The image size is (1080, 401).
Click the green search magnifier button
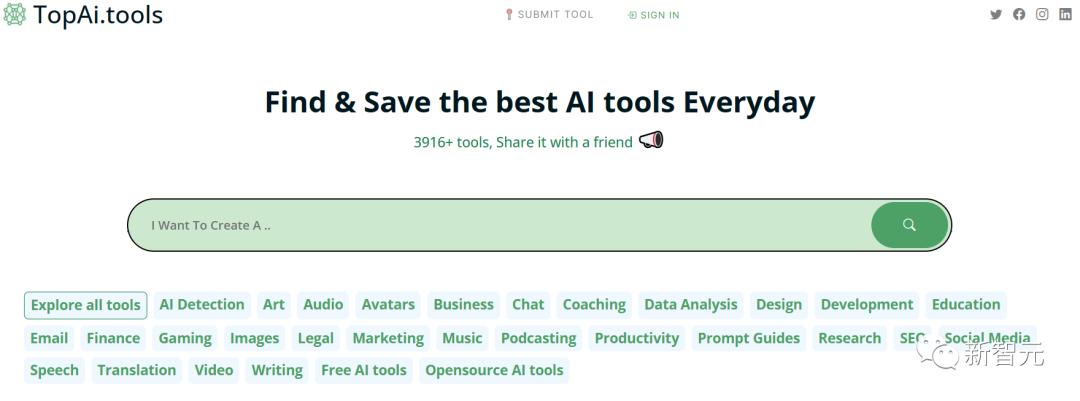tap(909, 225)
